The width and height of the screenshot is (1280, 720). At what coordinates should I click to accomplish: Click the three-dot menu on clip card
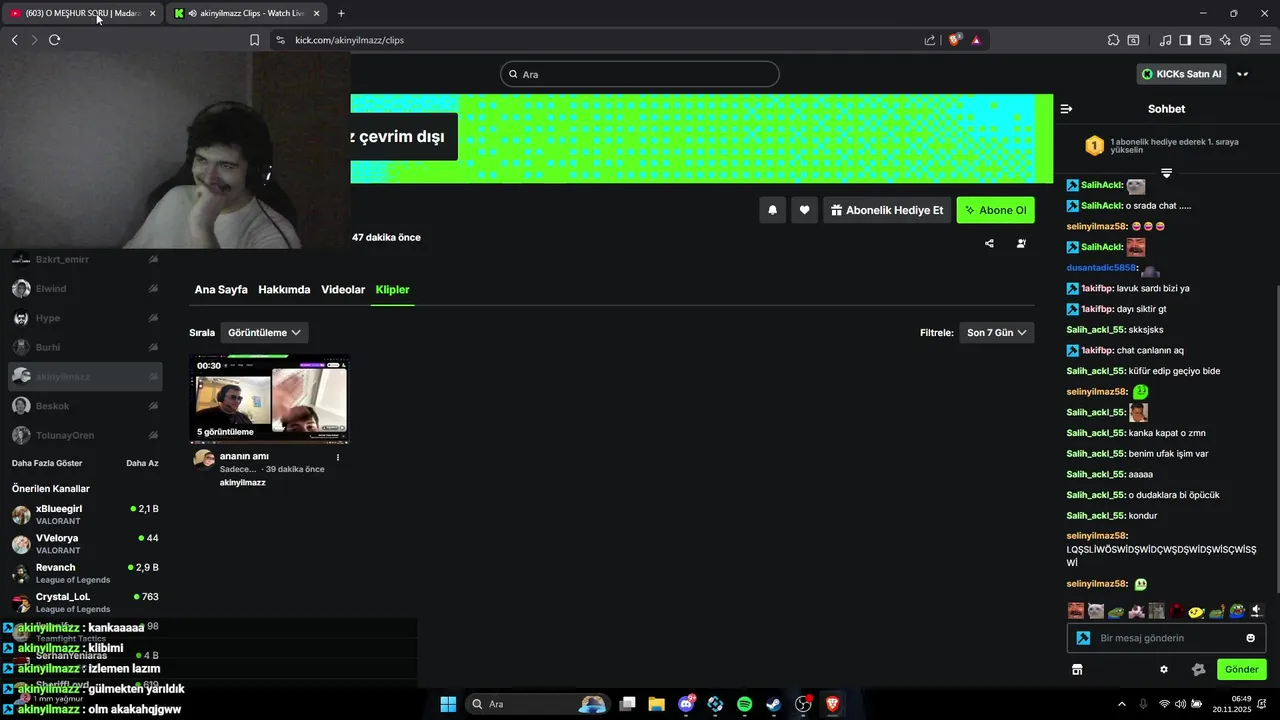point(338,457)
